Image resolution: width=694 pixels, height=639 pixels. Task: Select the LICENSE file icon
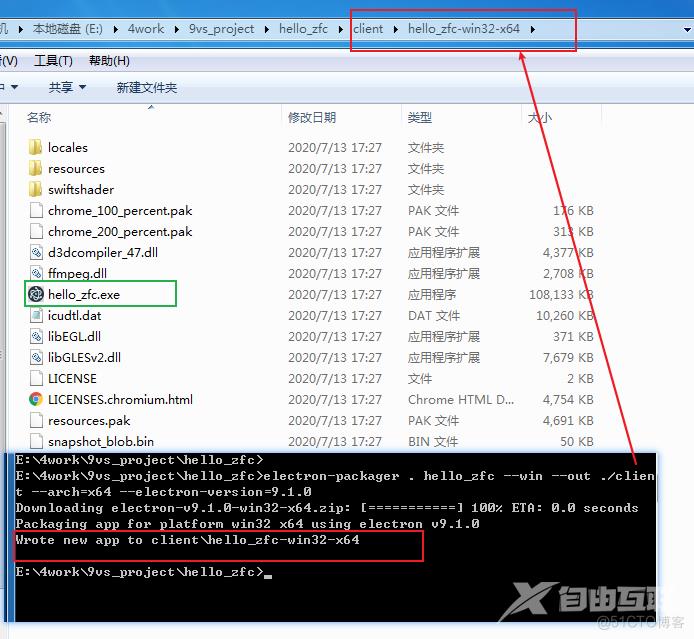tap(36, 379)
